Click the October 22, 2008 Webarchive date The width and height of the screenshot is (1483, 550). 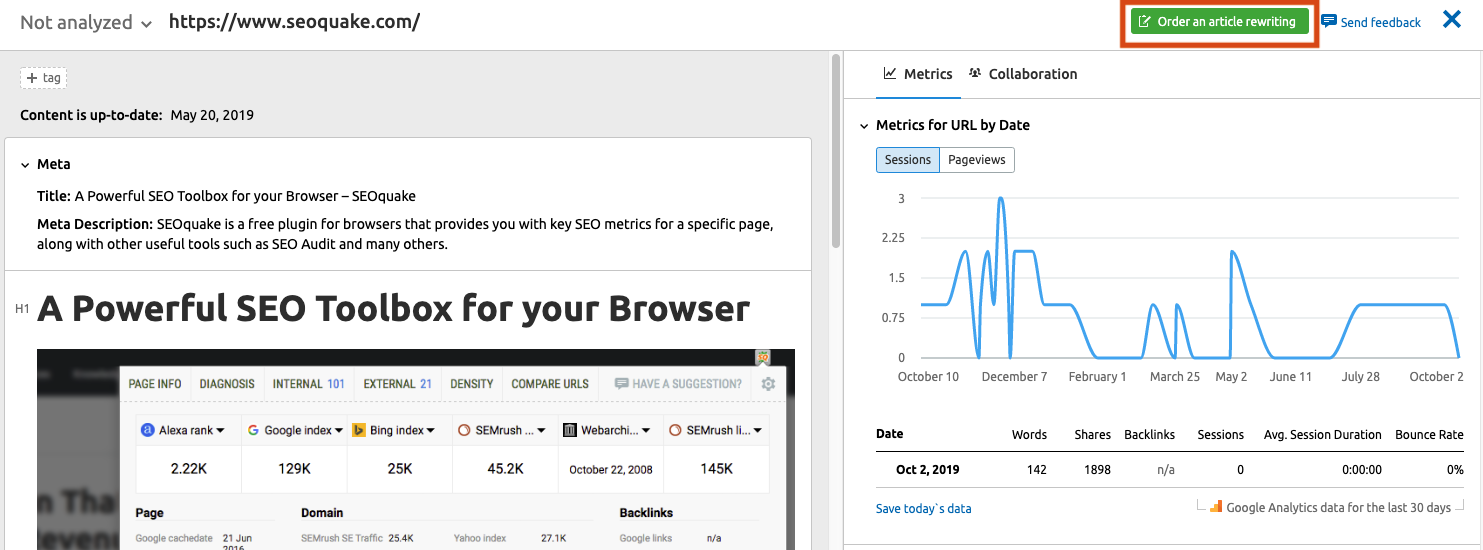pos(609,469)
